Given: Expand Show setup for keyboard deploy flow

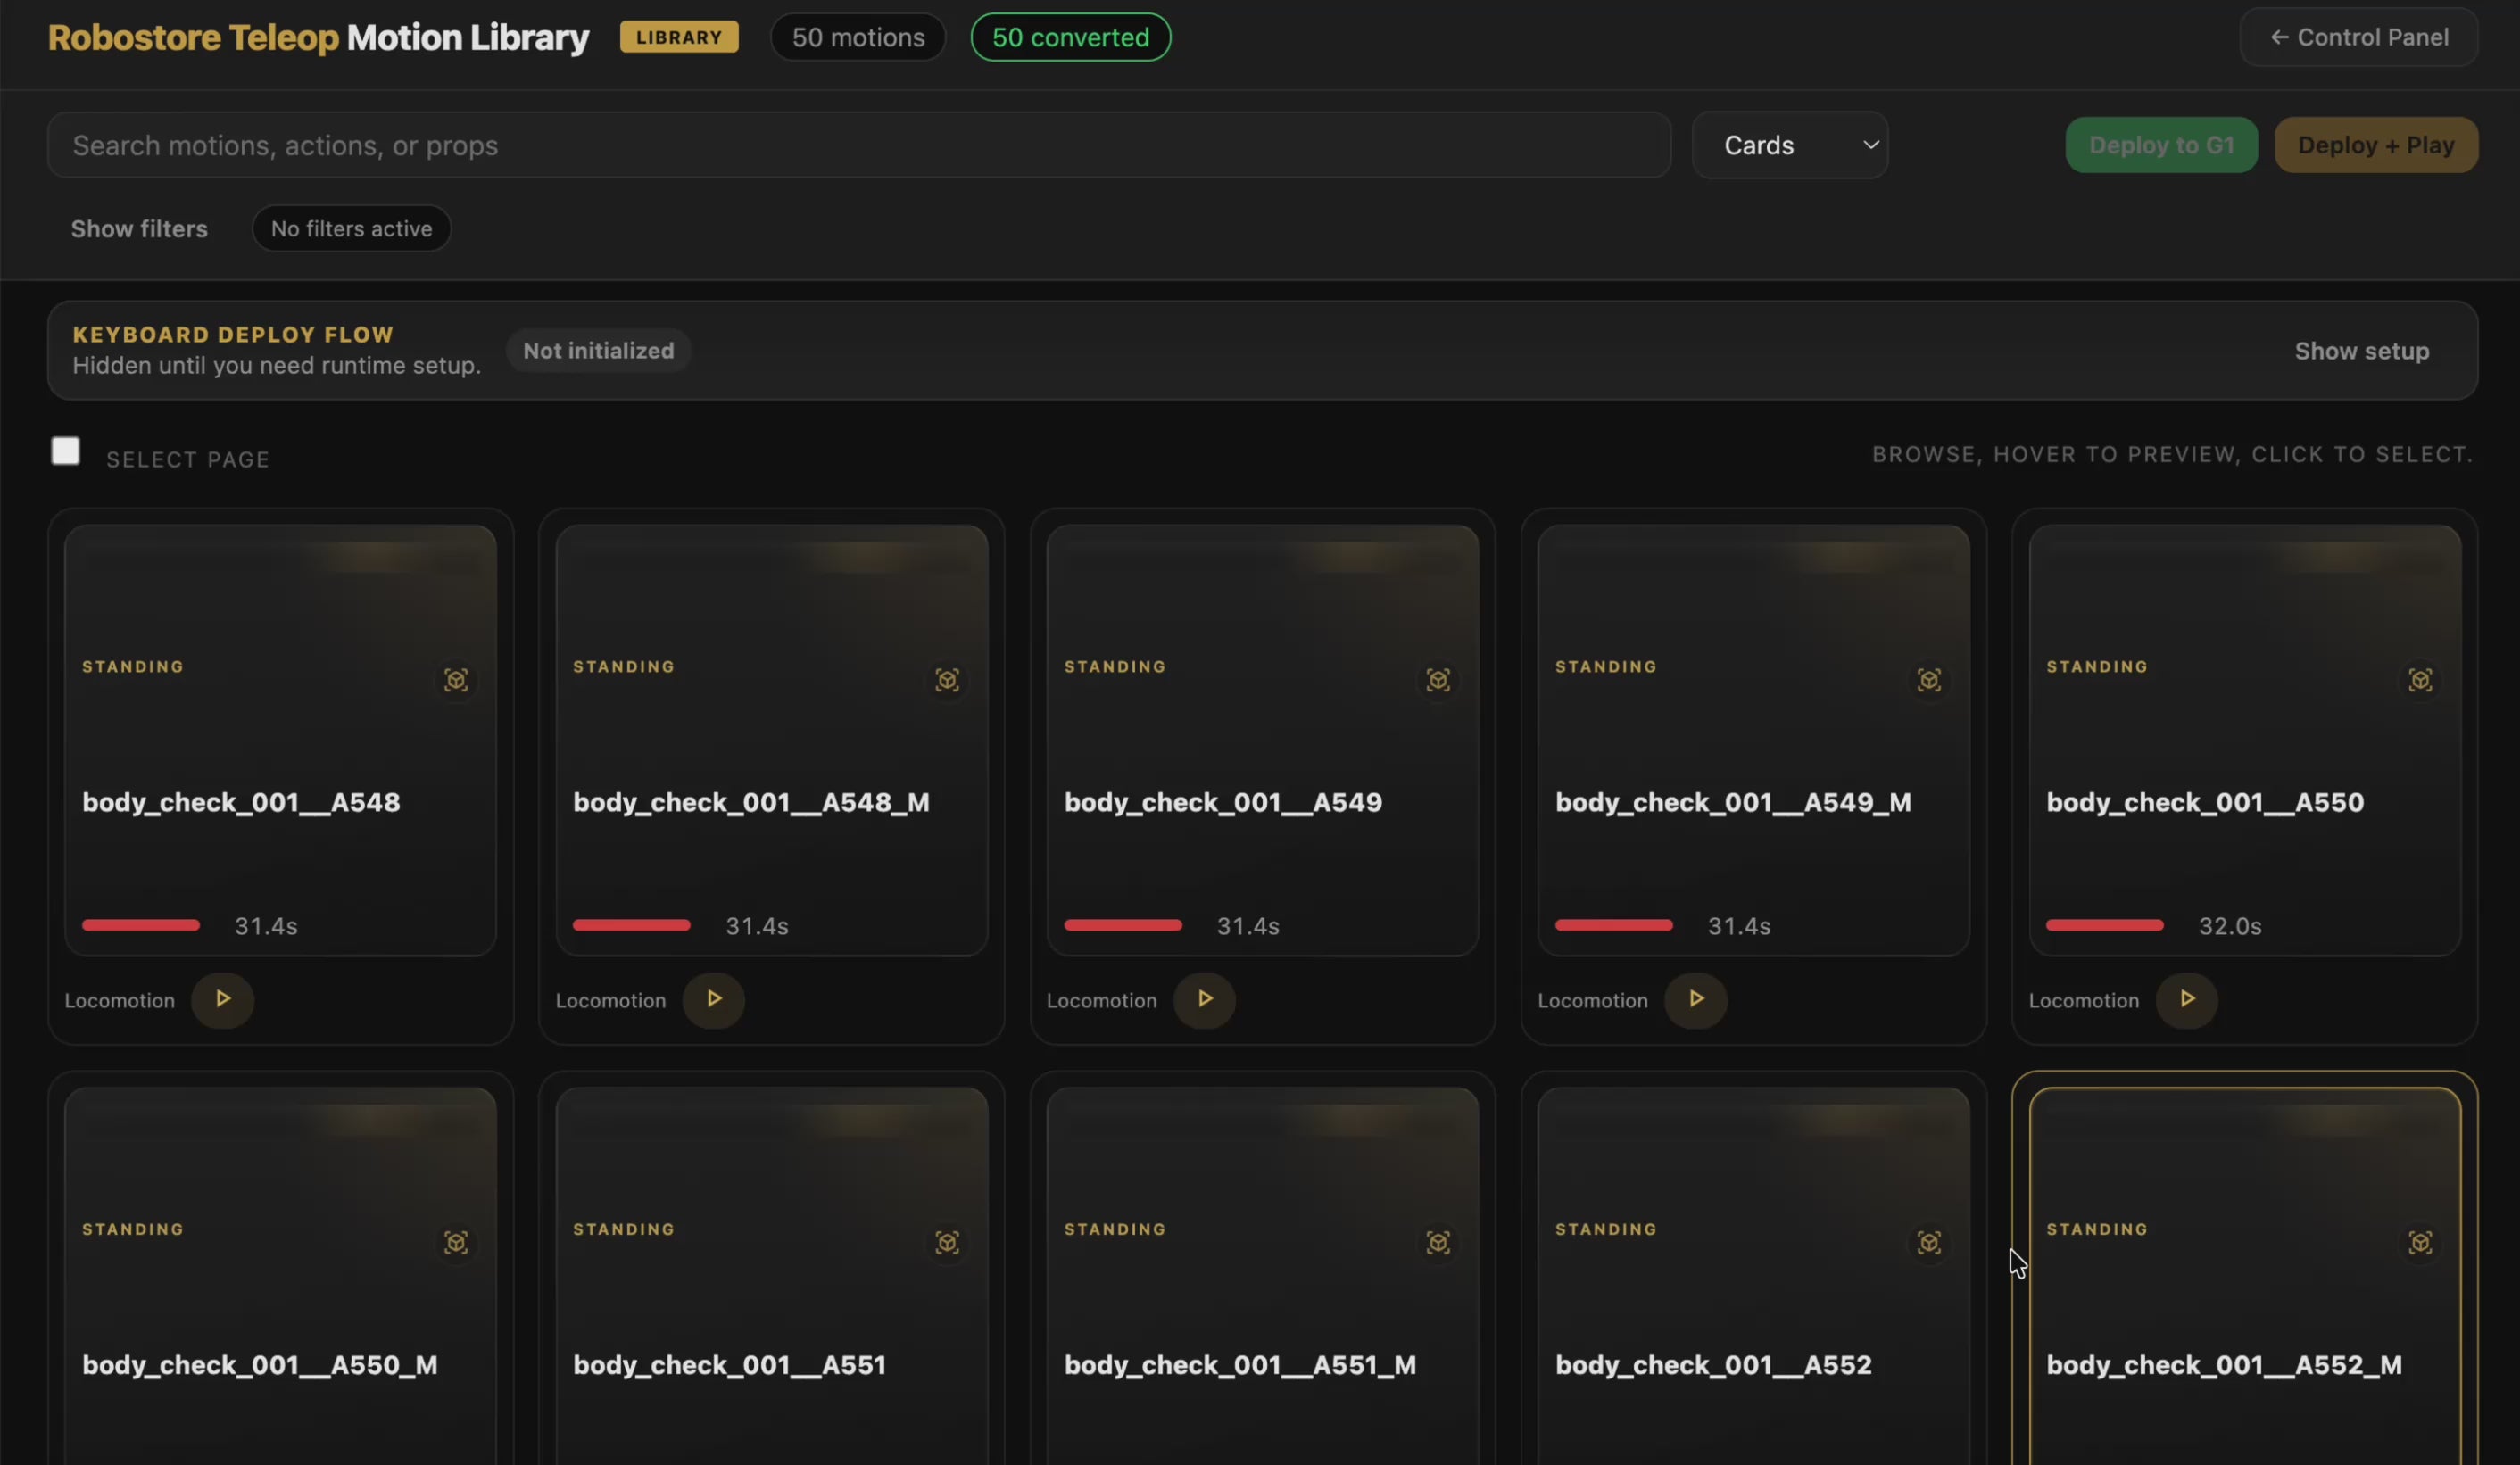Looking at the screenshot, I should 2361,351.
